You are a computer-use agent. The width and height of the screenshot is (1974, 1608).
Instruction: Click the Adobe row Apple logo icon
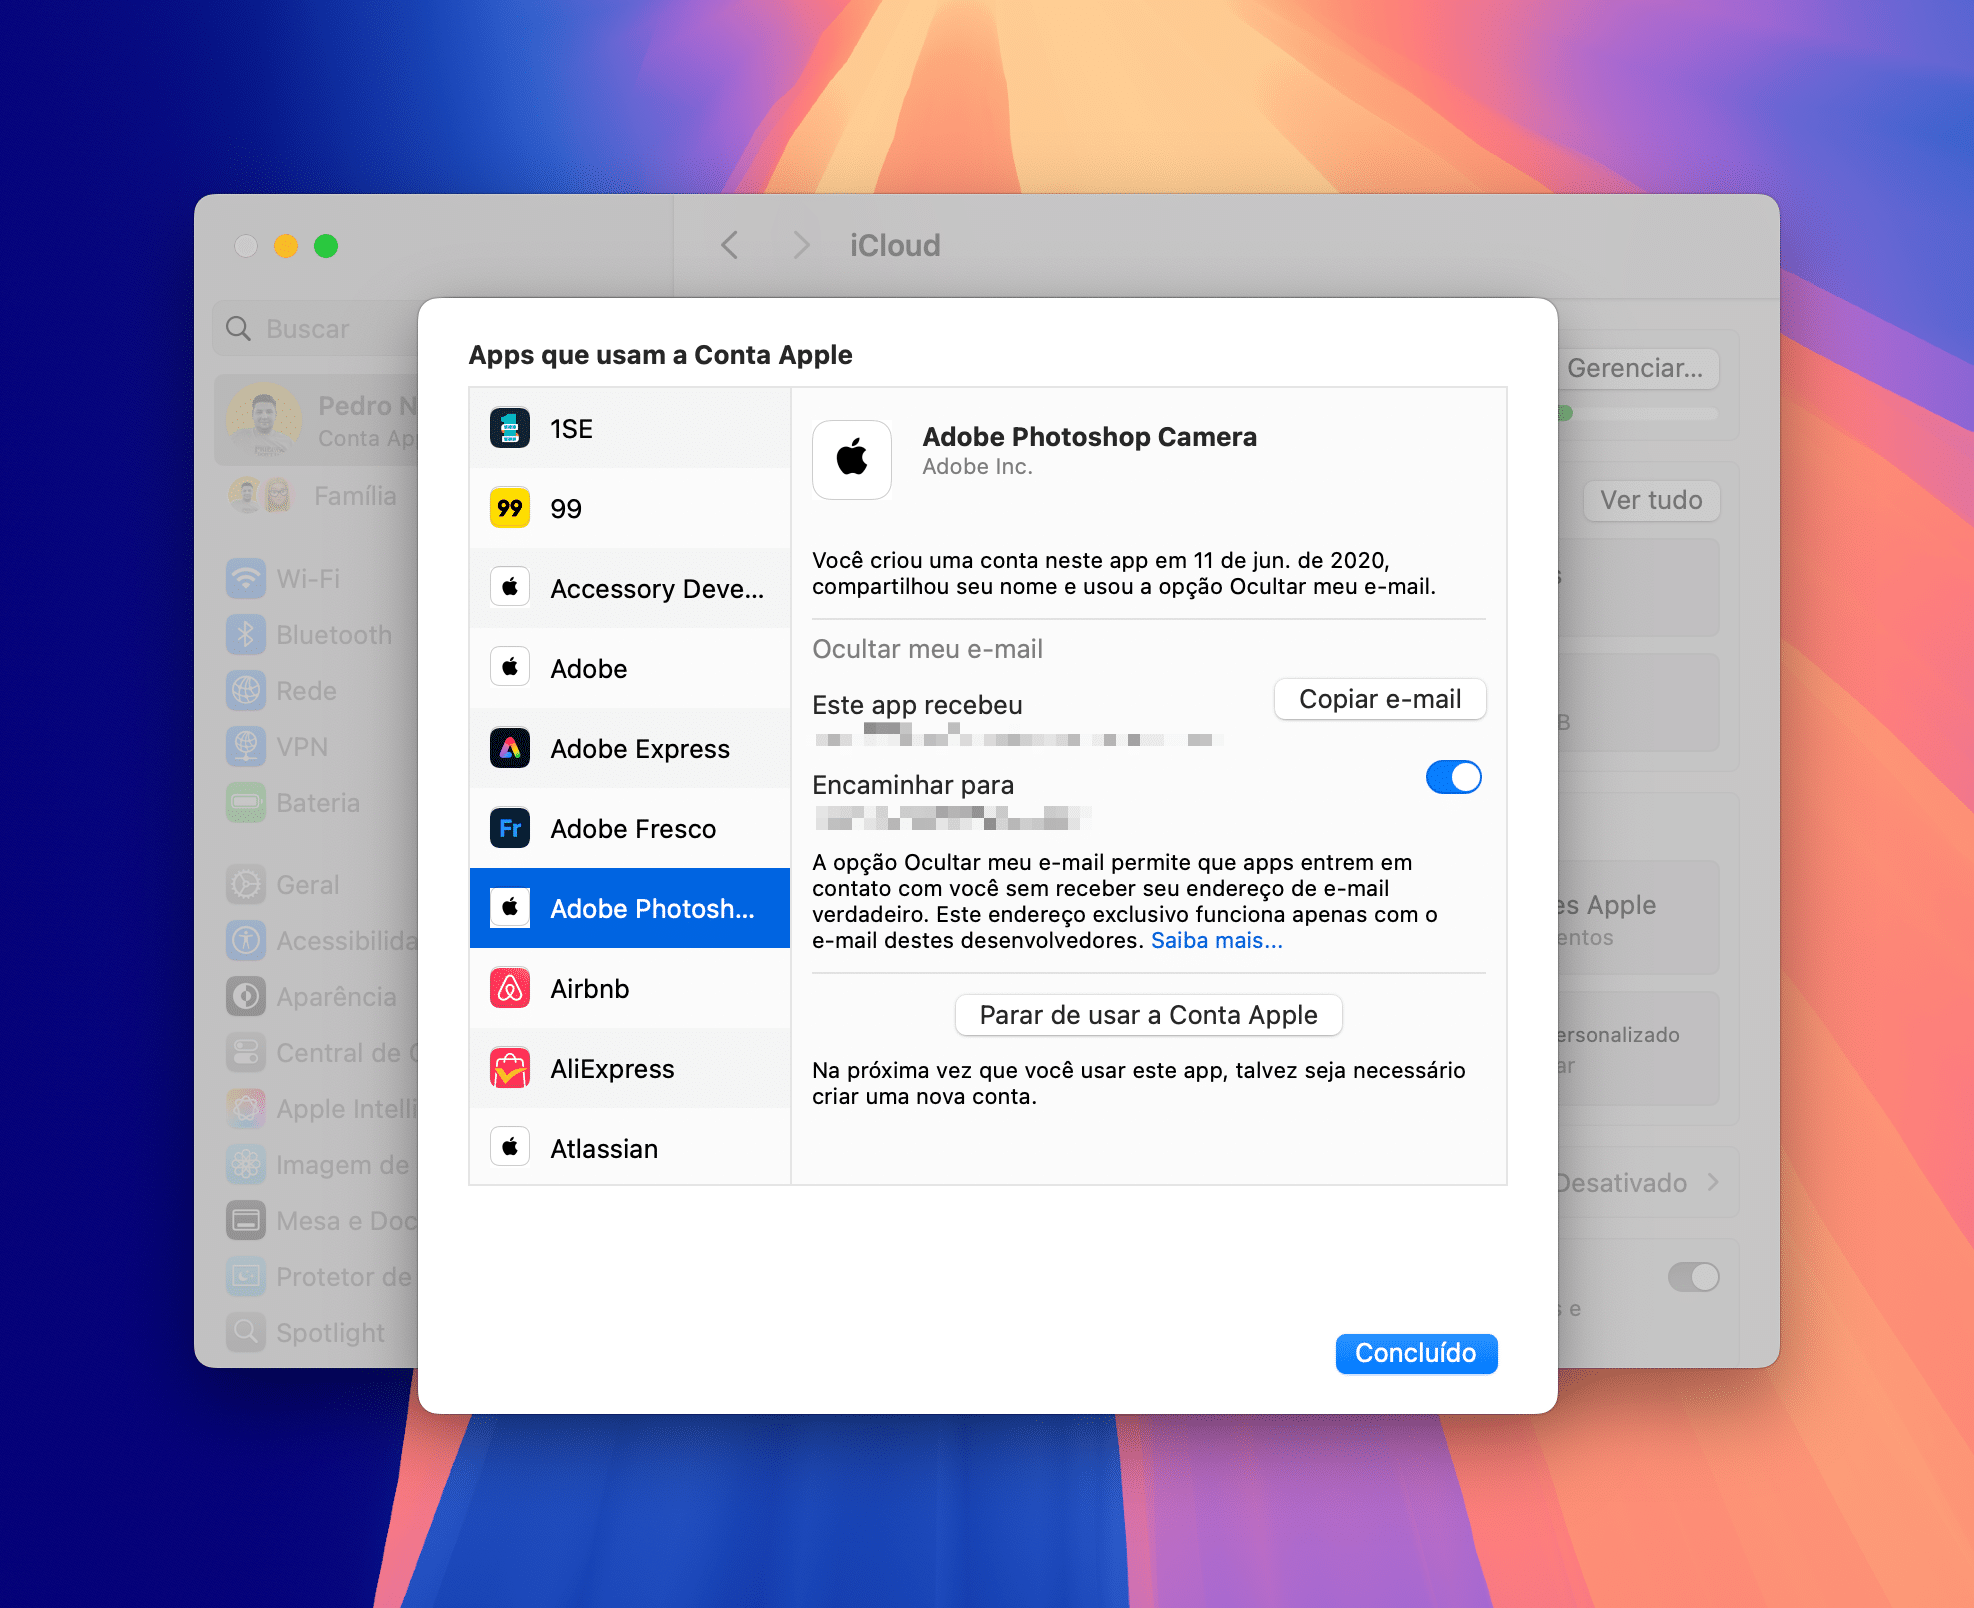(x=510, y=668)
